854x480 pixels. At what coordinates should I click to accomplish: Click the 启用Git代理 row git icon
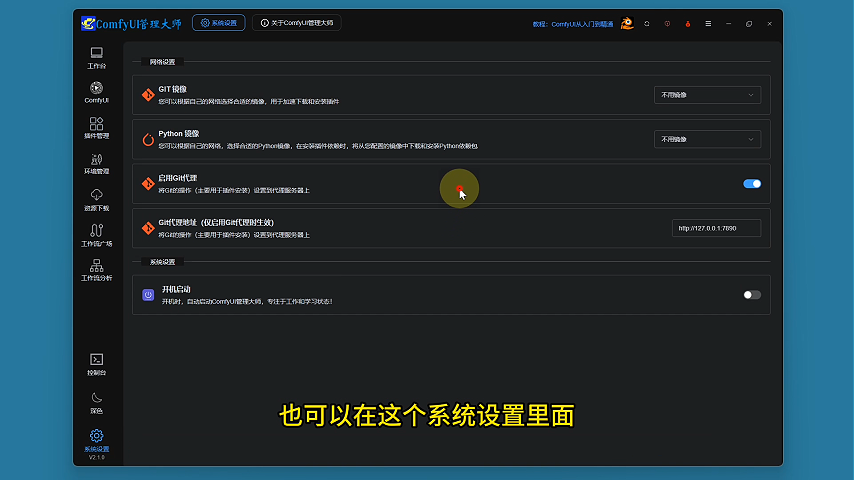tap(148, 184)
